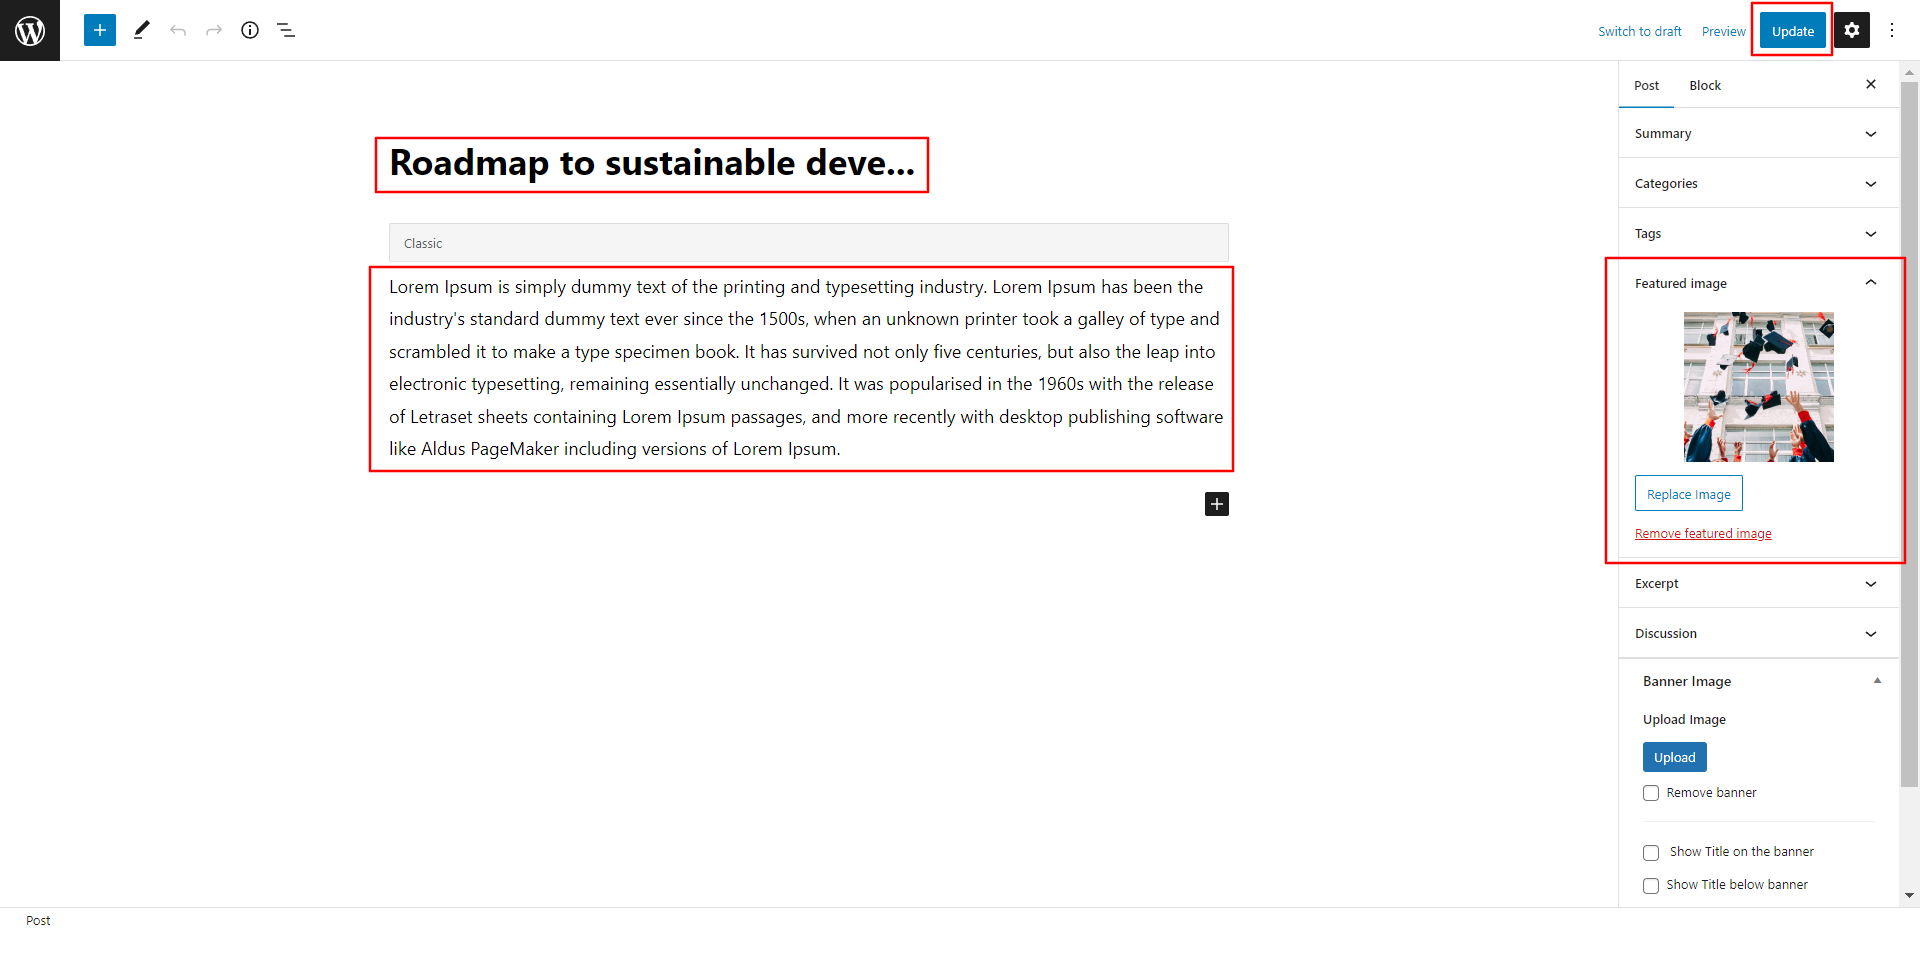Open the block inserter plus button
This screenshot has width=1920, height=964.
pos(100,30)
